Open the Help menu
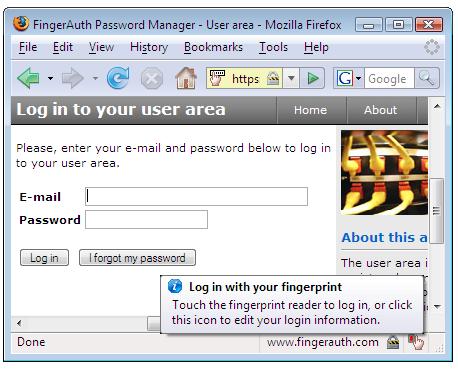Screen dimensions: 458x369 point(316,47)
